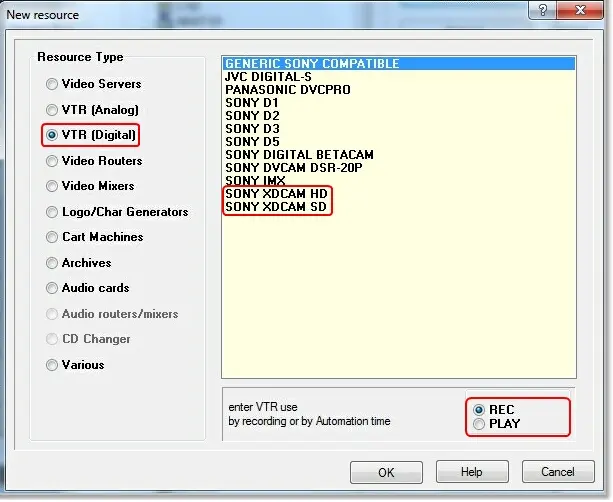Choose the Various resource type
The width and height of the screenshot is (613, 502).
[x=52, y=365]
